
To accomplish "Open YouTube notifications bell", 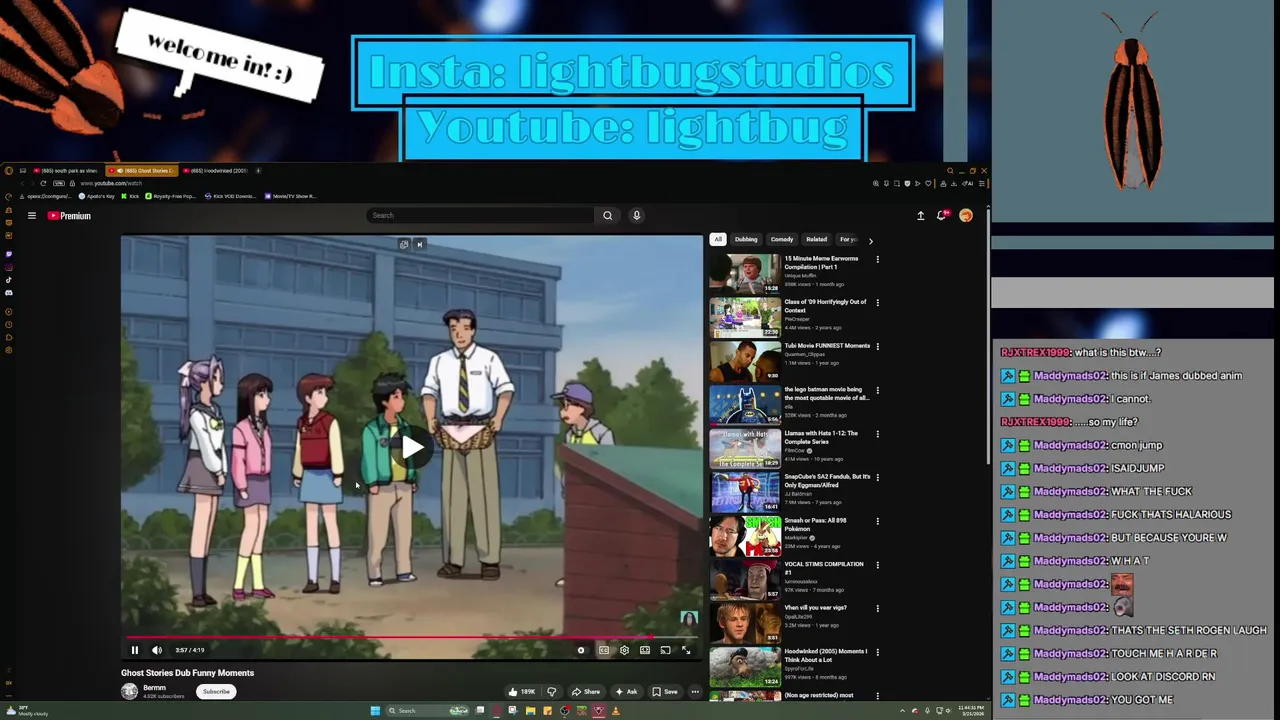I will click(942, 215).
